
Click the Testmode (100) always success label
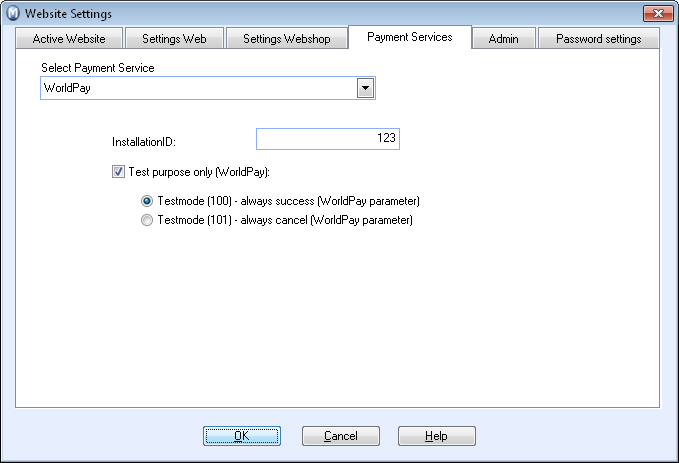288,201
